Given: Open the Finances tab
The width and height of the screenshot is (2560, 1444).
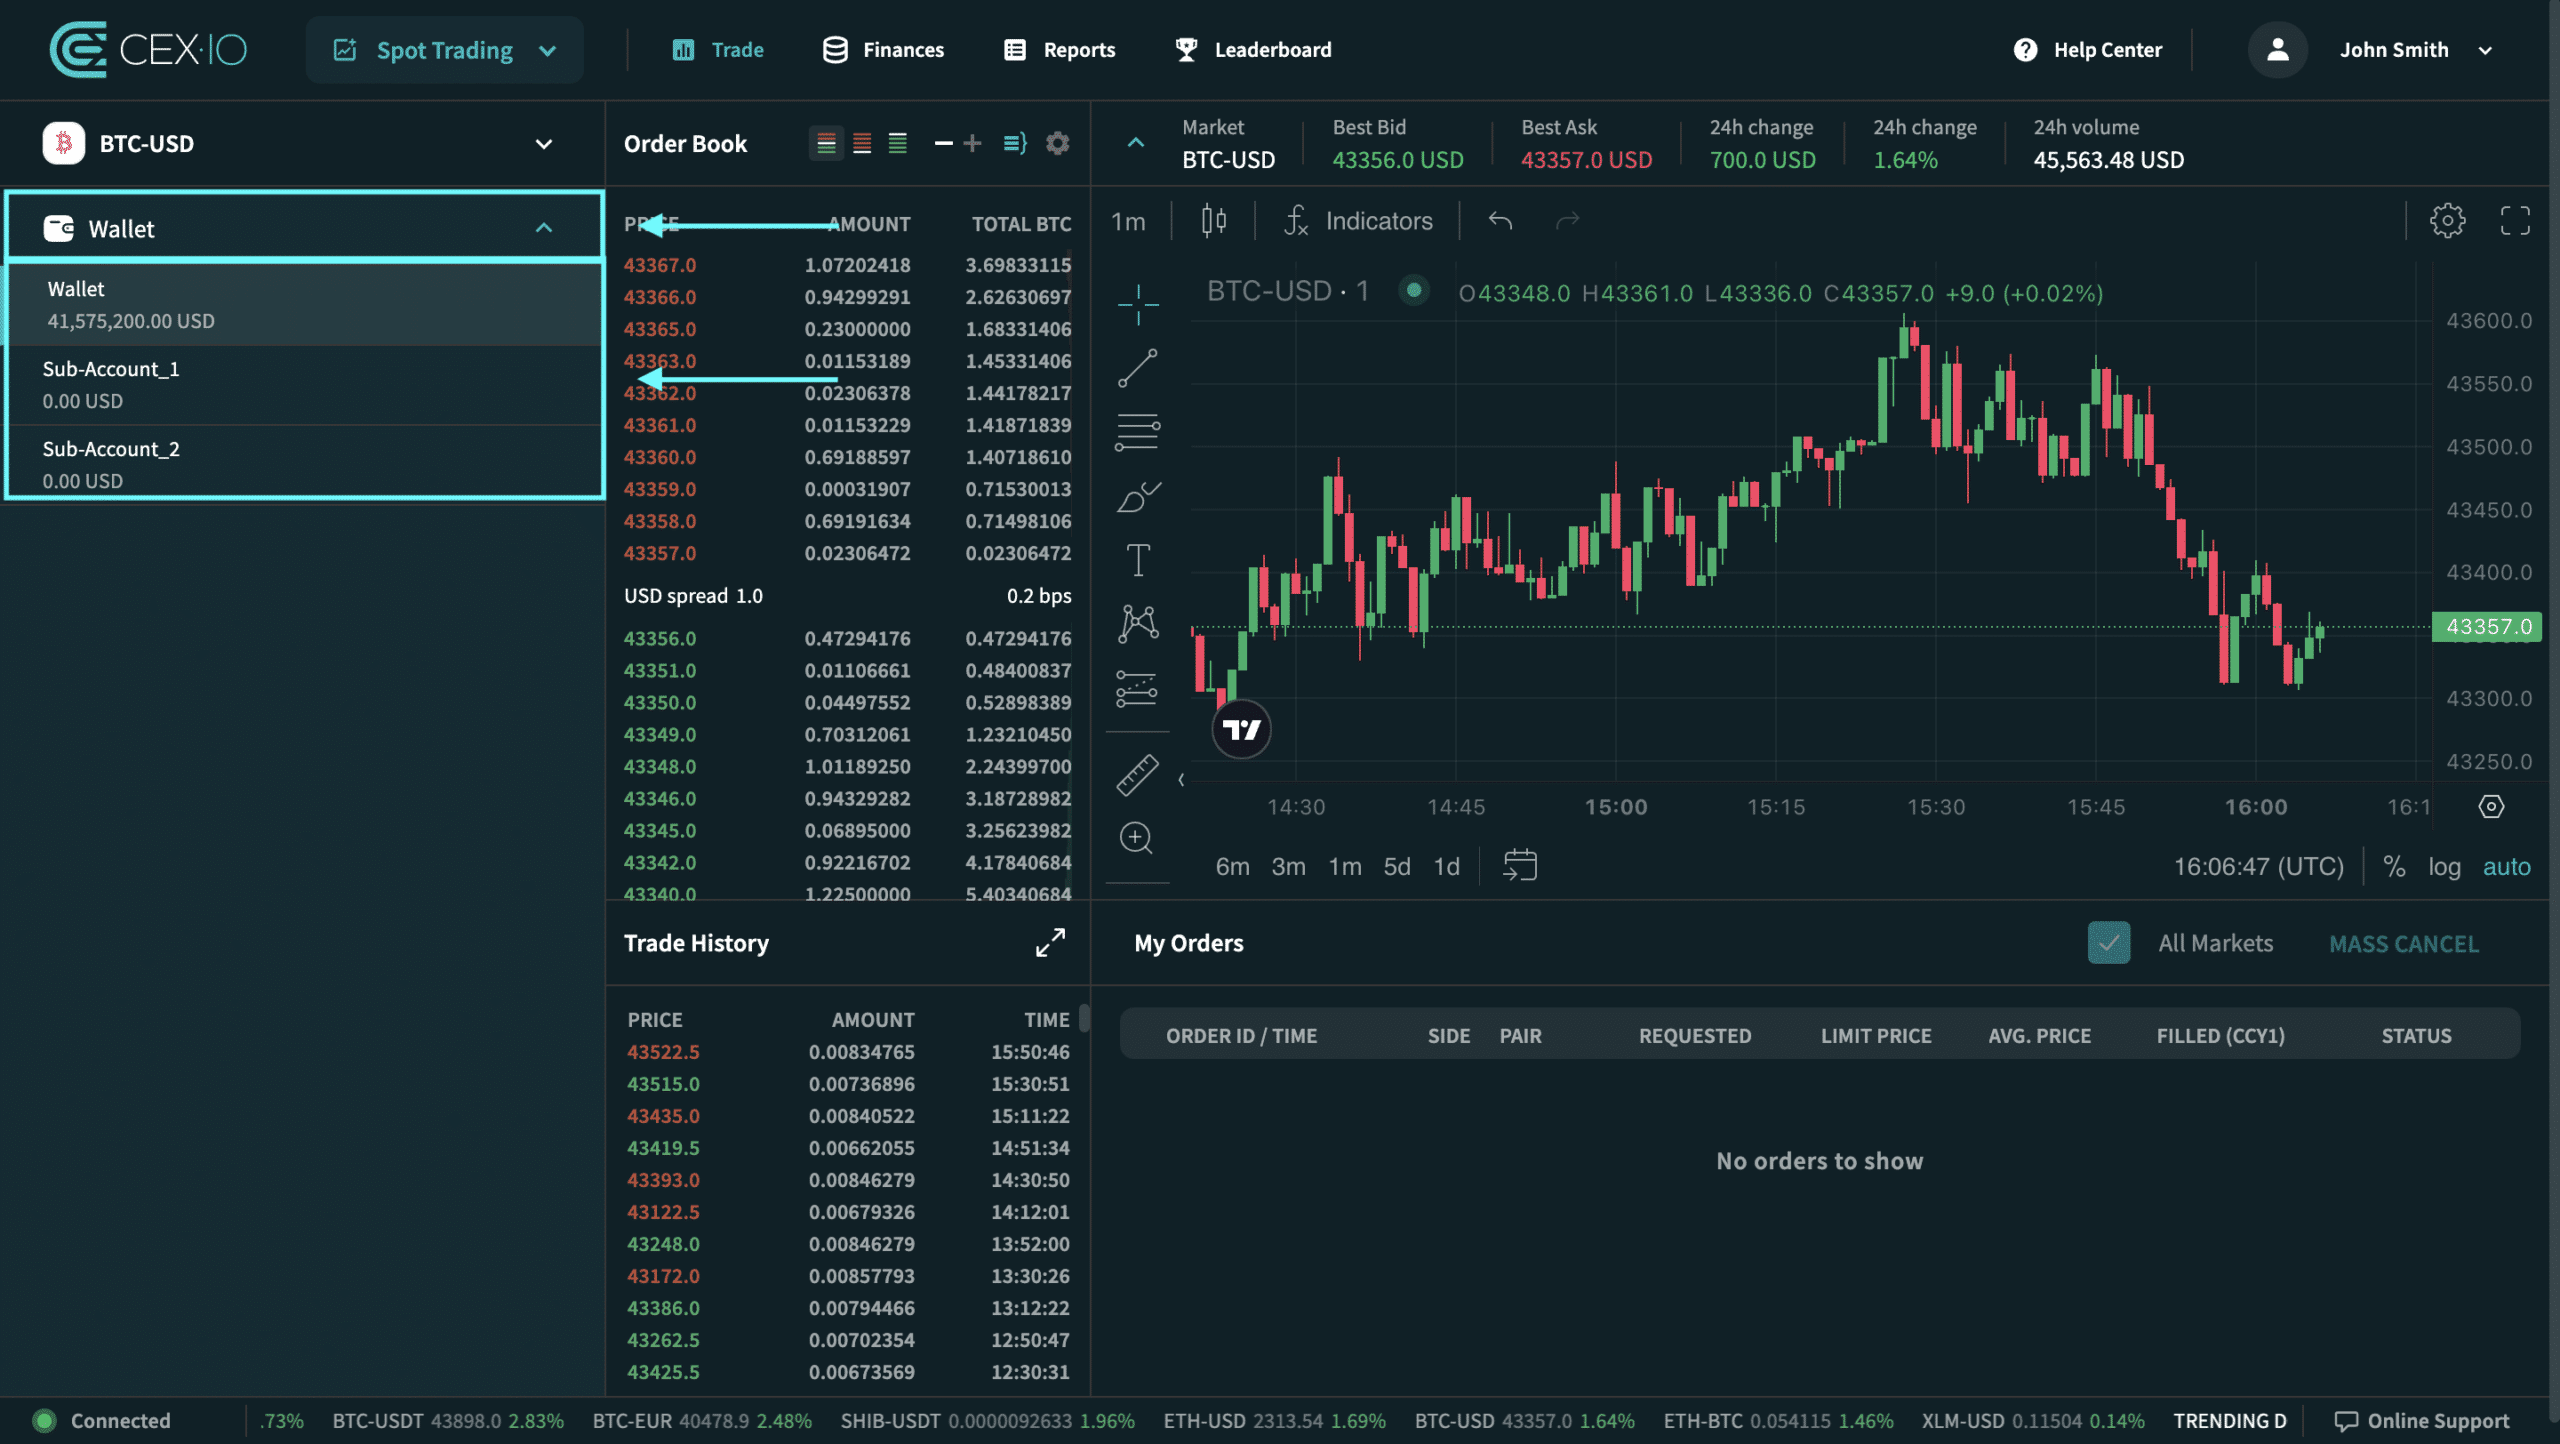Looking at the screenshot, I should 883,50.
